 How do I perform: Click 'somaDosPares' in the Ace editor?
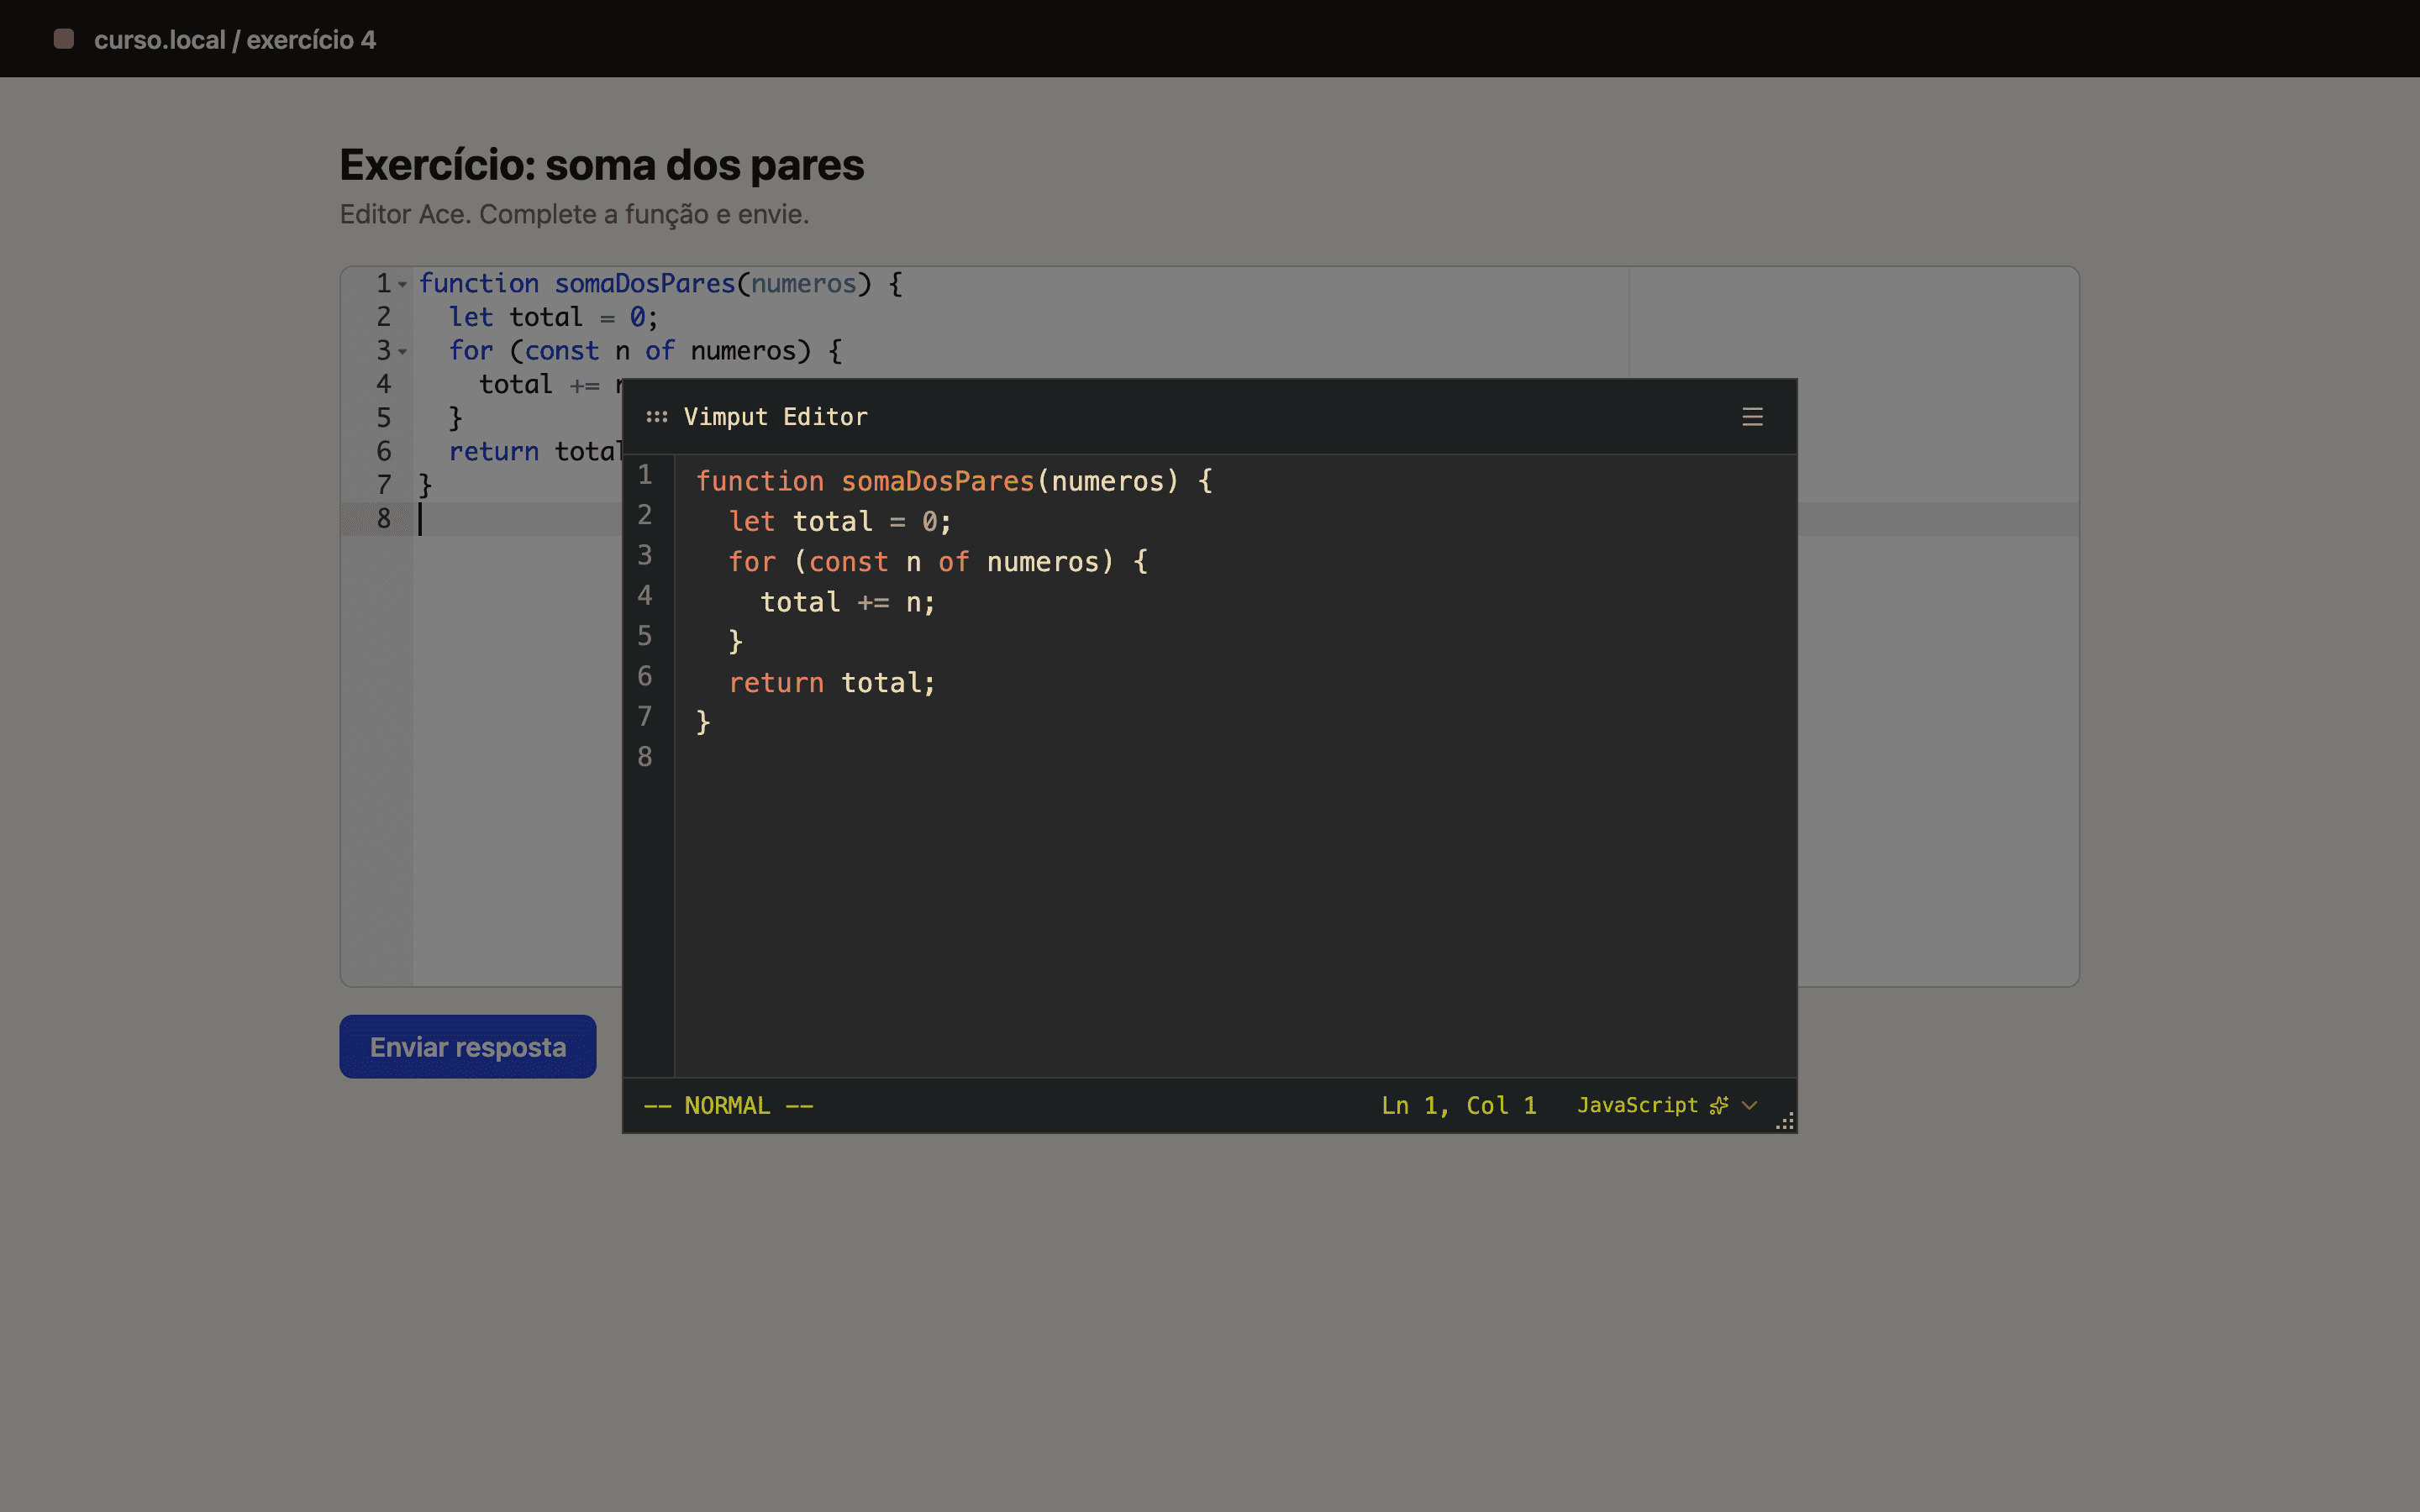click(x=645, y=284)
